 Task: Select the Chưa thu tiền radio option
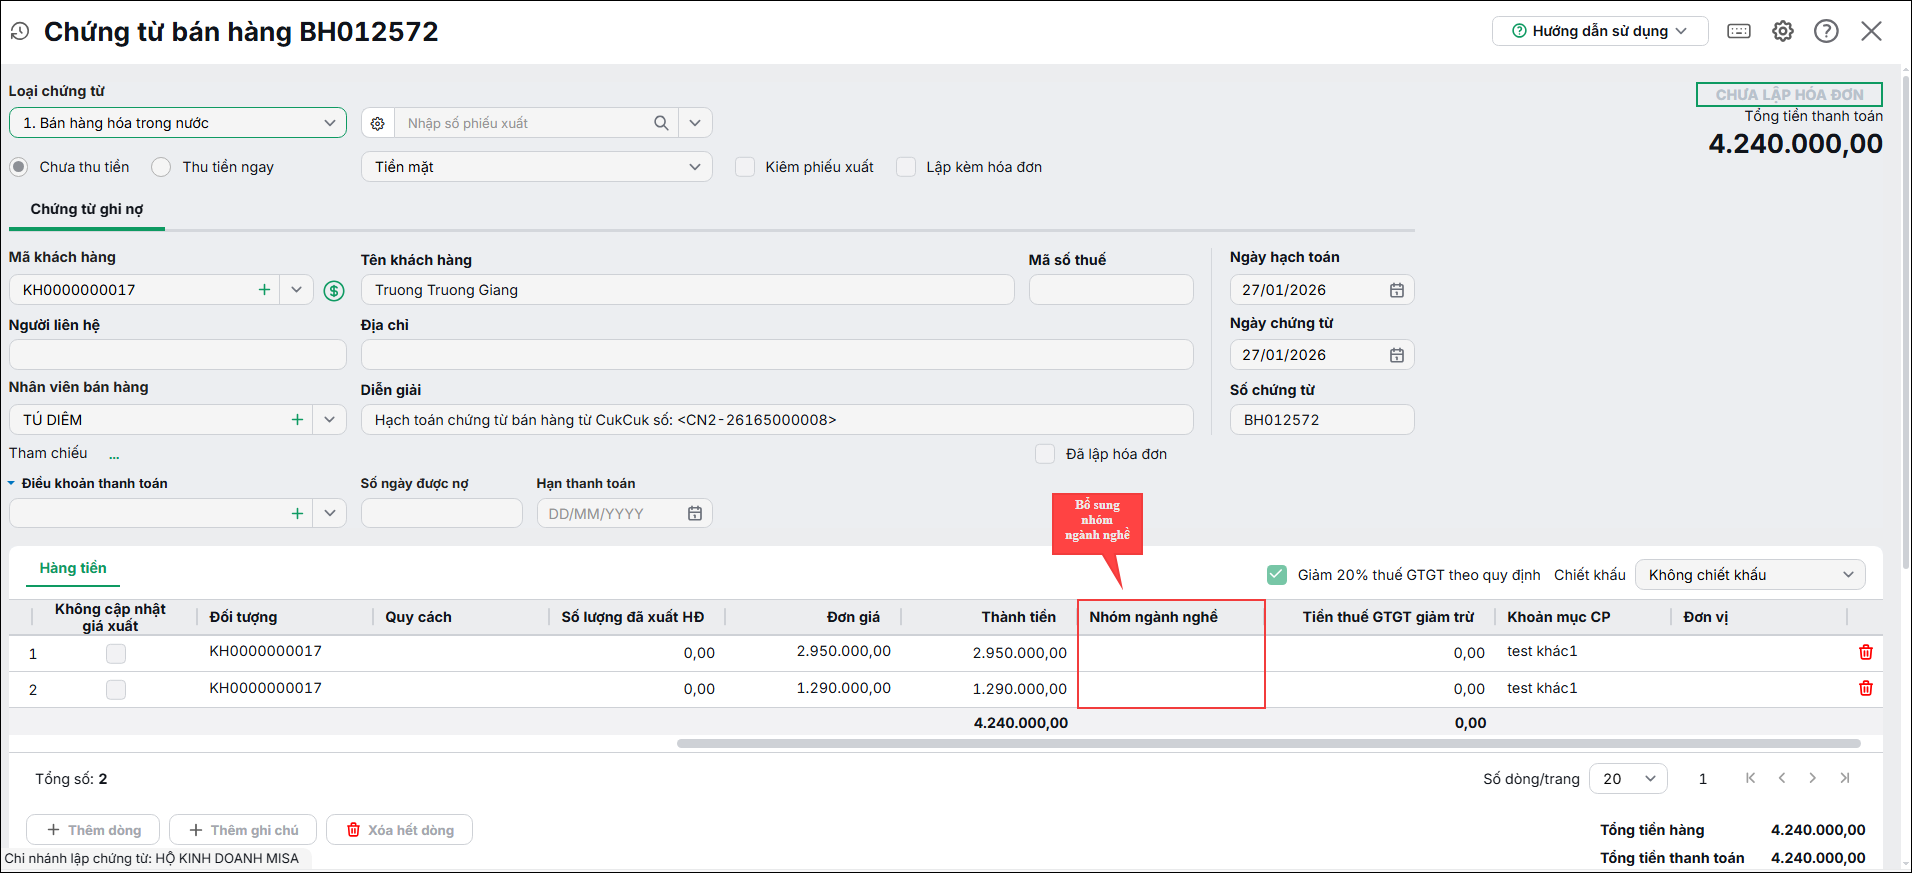point(19,167)
